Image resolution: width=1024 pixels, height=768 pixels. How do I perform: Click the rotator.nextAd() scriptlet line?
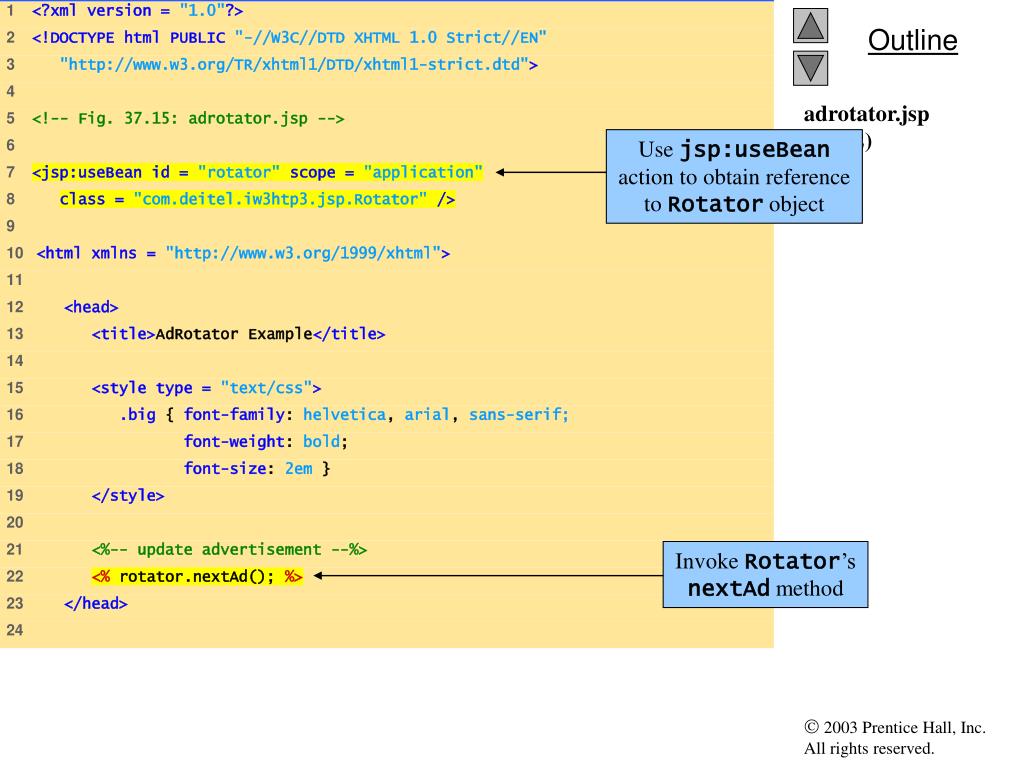pos(197,577)
